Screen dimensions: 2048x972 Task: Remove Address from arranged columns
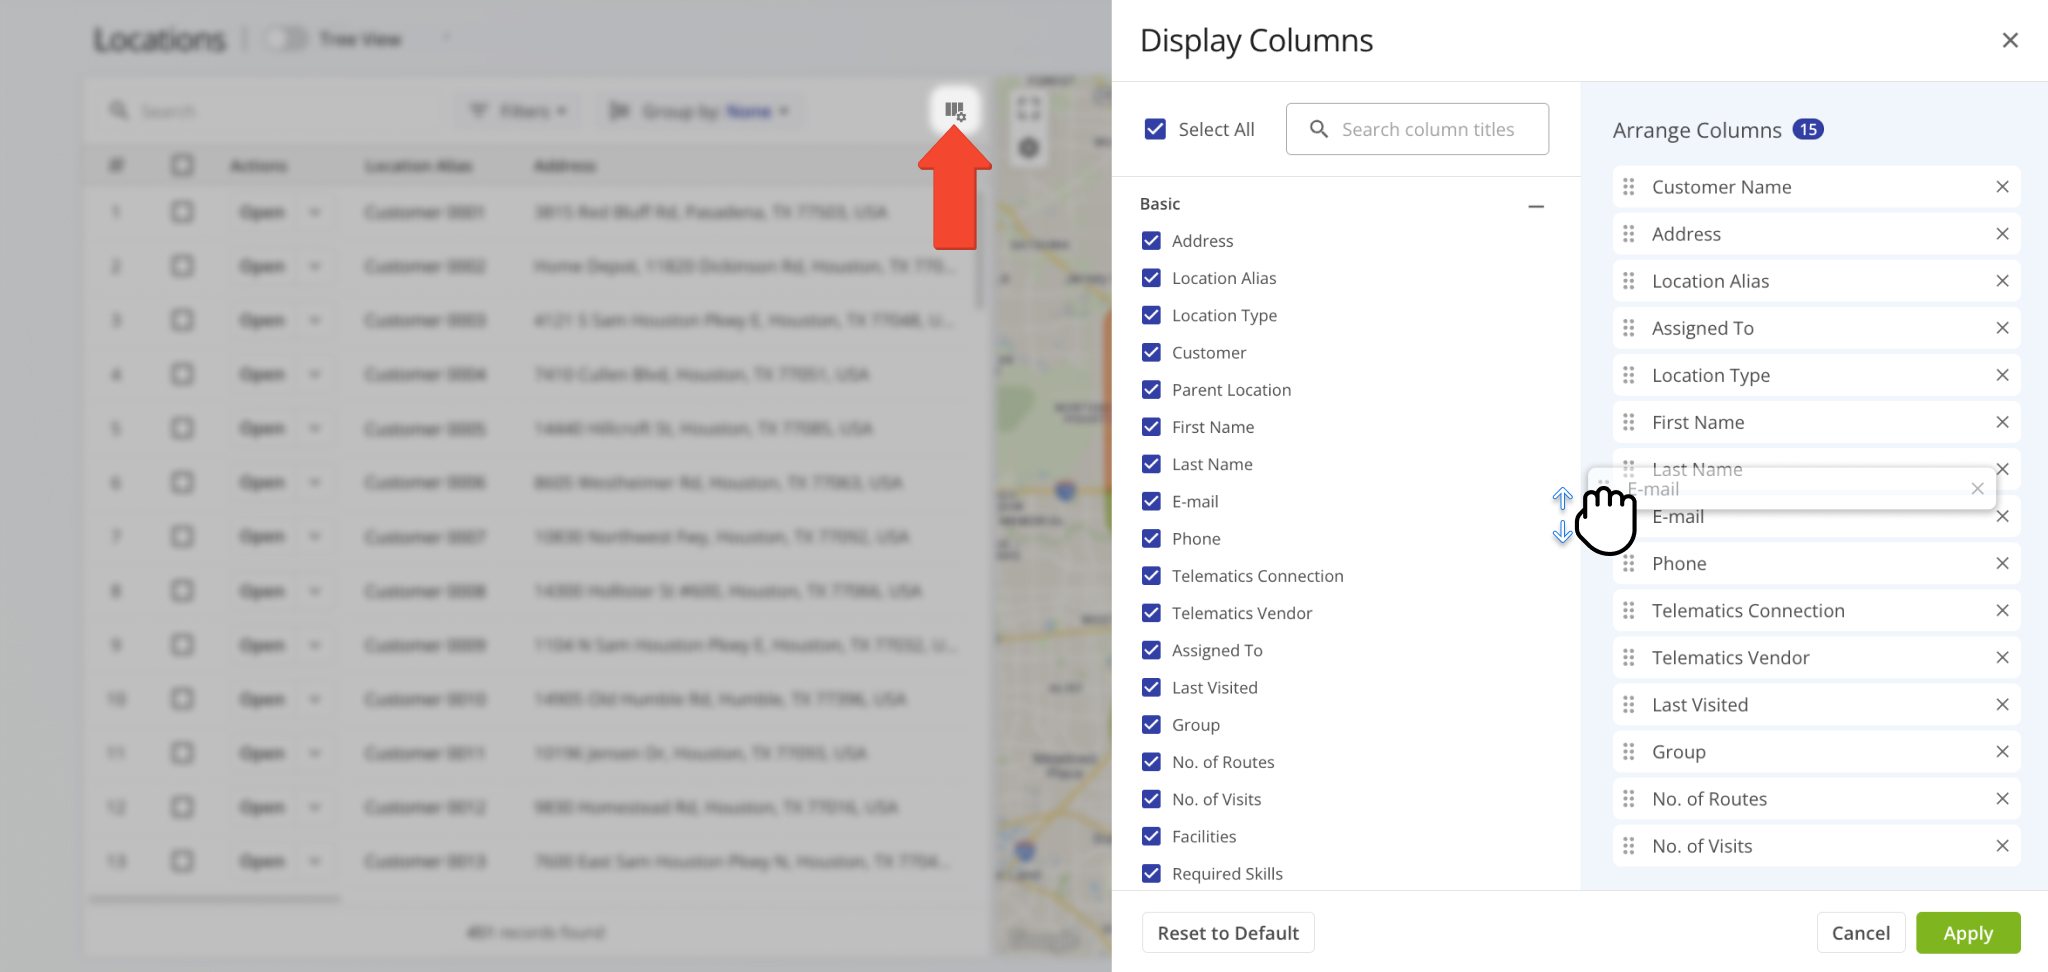coord(2002,234)
